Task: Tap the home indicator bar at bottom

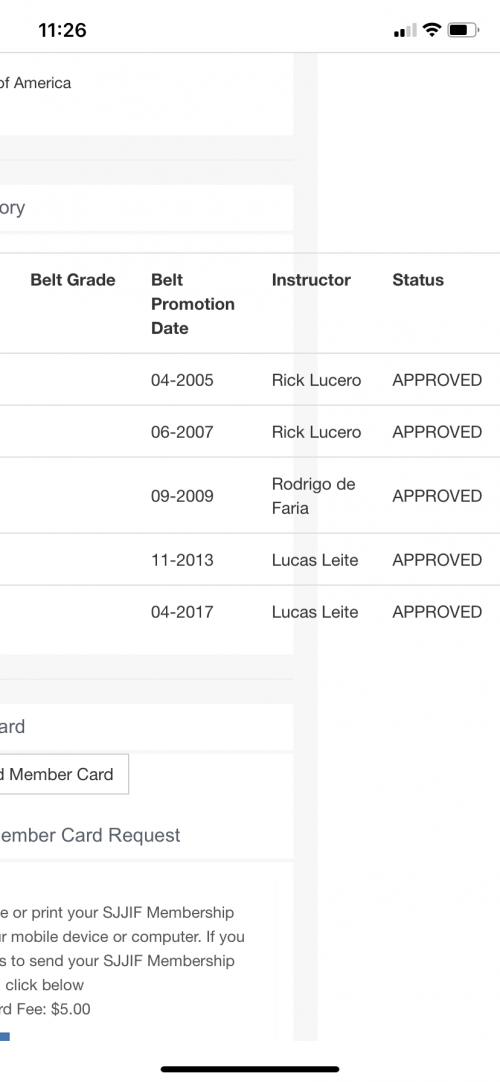Action: [x=250, y=1070]
